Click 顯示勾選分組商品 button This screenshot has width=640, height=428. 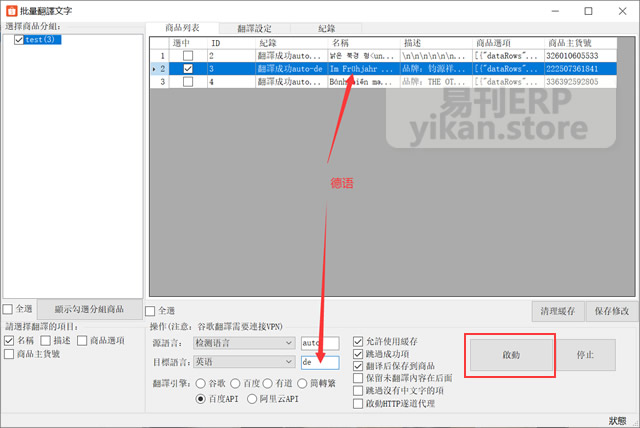pyautogui.click(x=89, y=309)
